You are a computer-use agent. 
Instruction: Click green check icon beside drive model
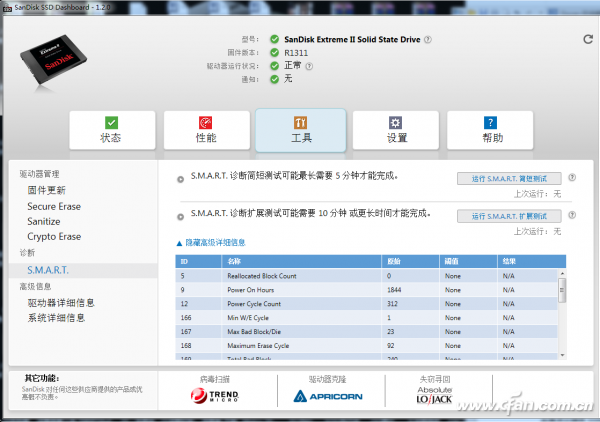274,39
